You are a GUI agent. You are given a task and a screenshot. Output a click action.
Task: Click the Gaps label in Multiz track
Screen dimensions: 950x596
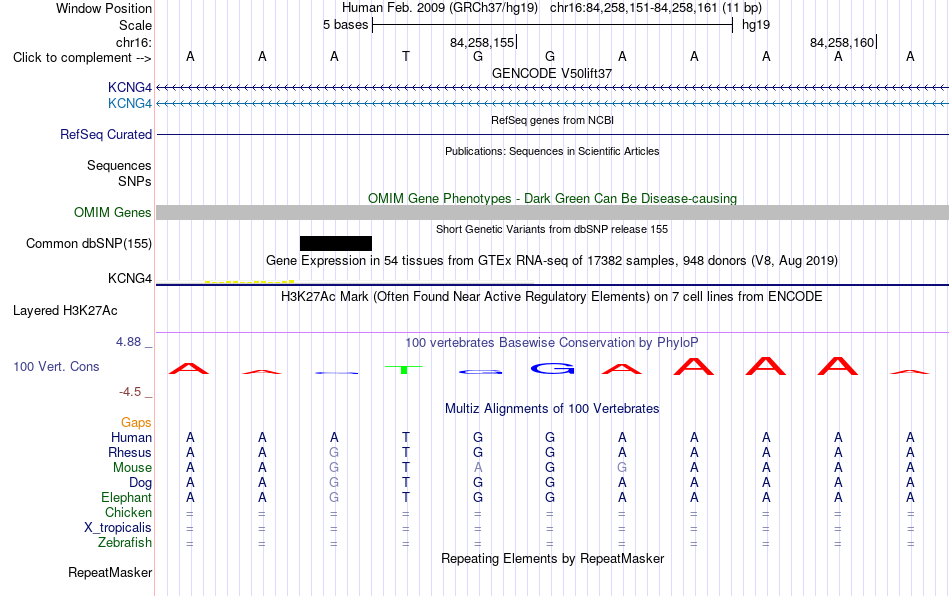tap(136, 423)
